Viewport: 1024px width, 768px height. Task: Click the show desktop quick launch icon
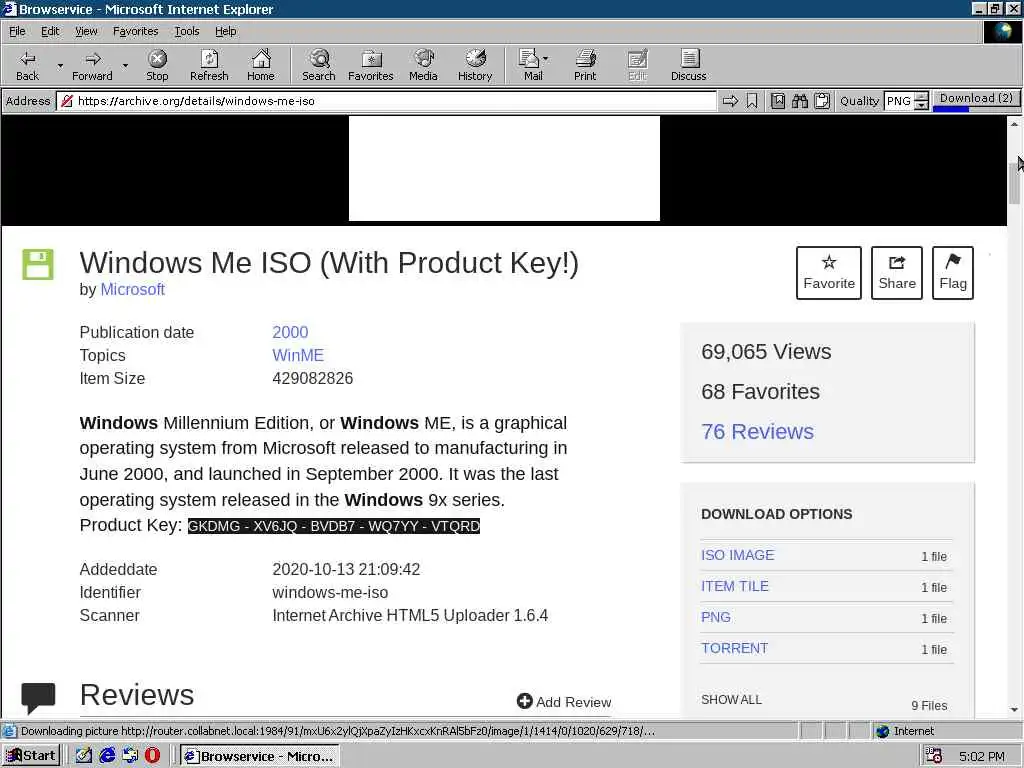84,756
